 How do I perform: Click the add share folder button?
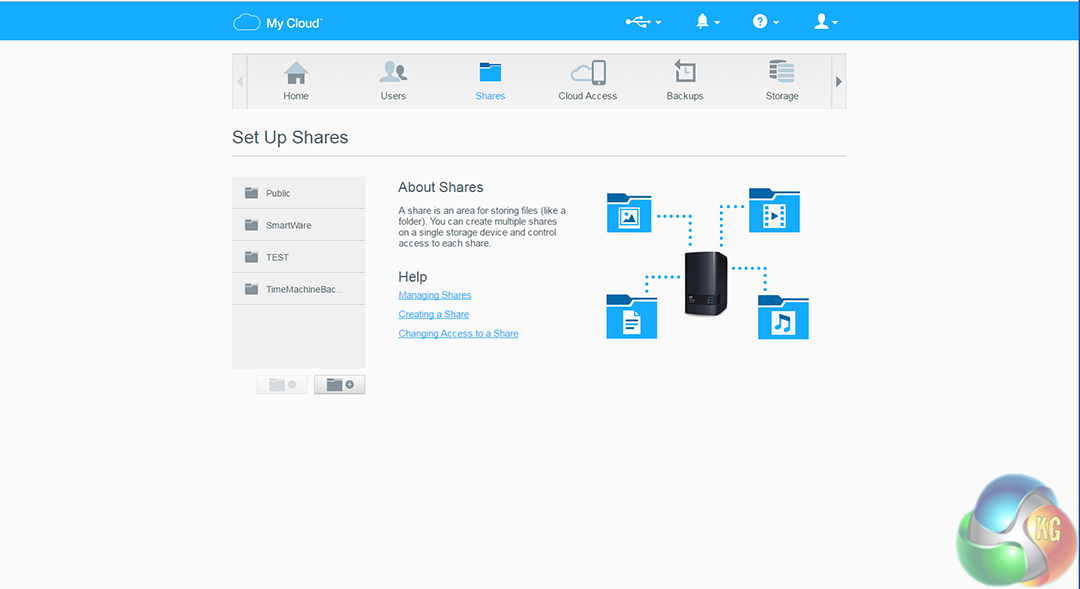pyautogui.click(x=340, y=385)
